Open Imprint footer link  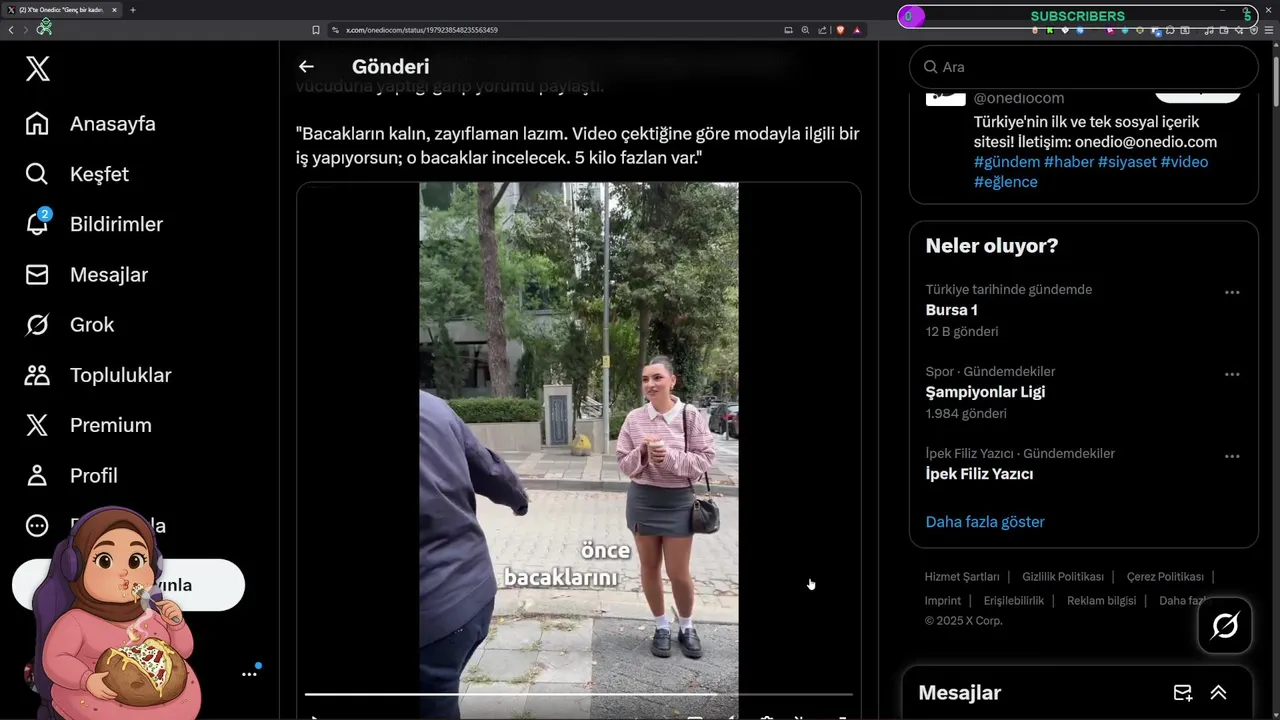click(943, 601)
